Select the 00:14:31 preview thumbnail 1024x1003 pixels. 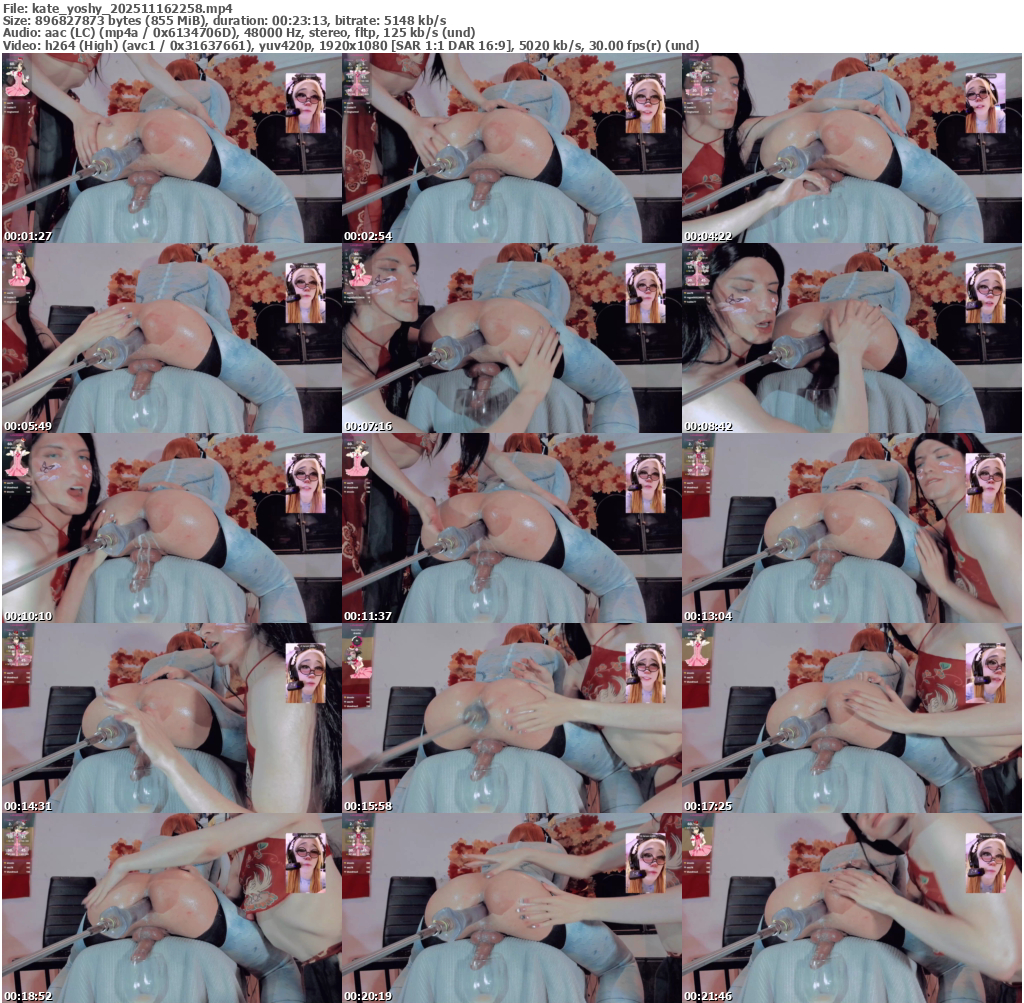click(171, 719)
